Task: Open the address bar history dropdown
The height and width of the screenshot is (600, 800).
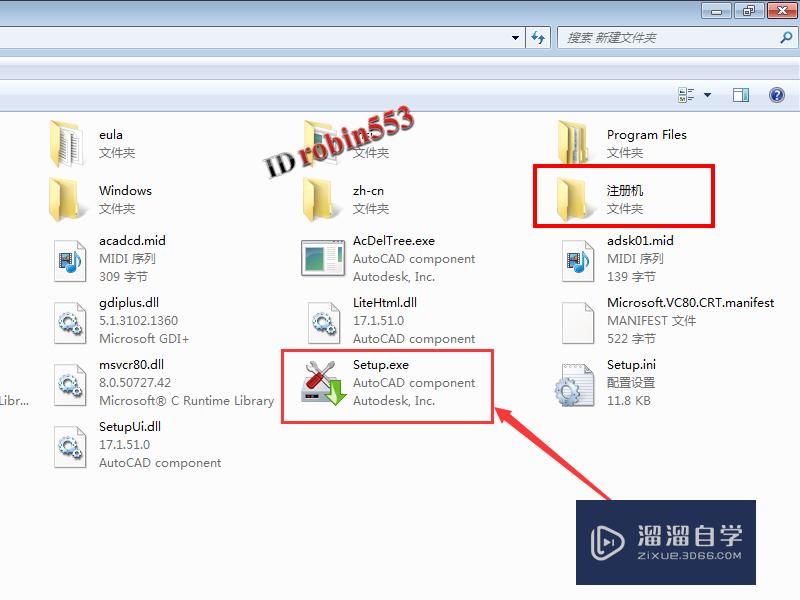Action: point(515,38)
